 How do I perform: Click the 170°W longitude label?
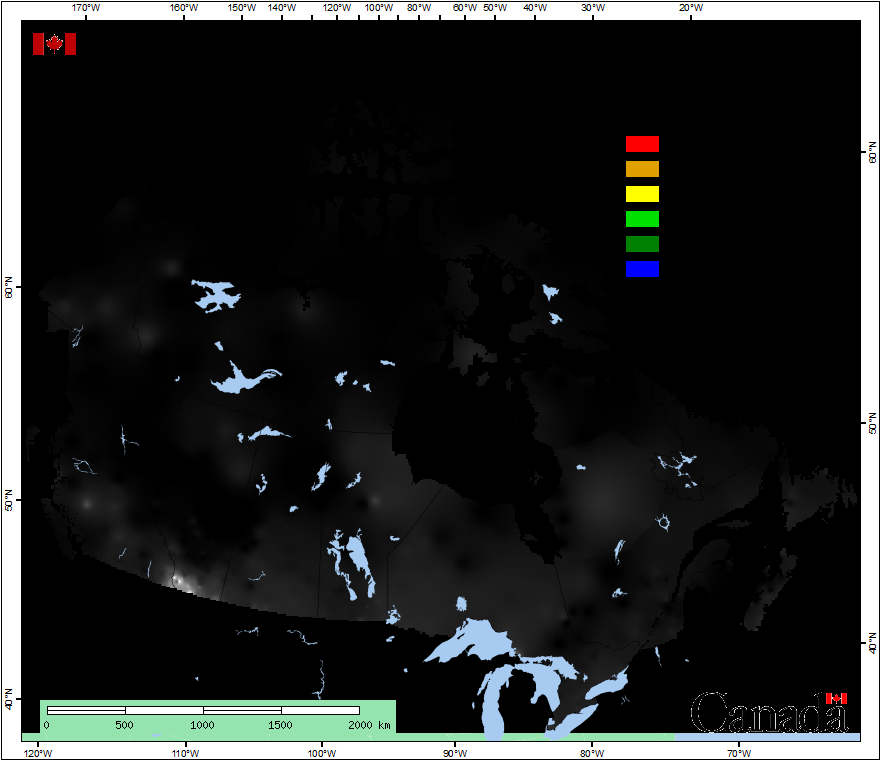(x=87, y=8)
